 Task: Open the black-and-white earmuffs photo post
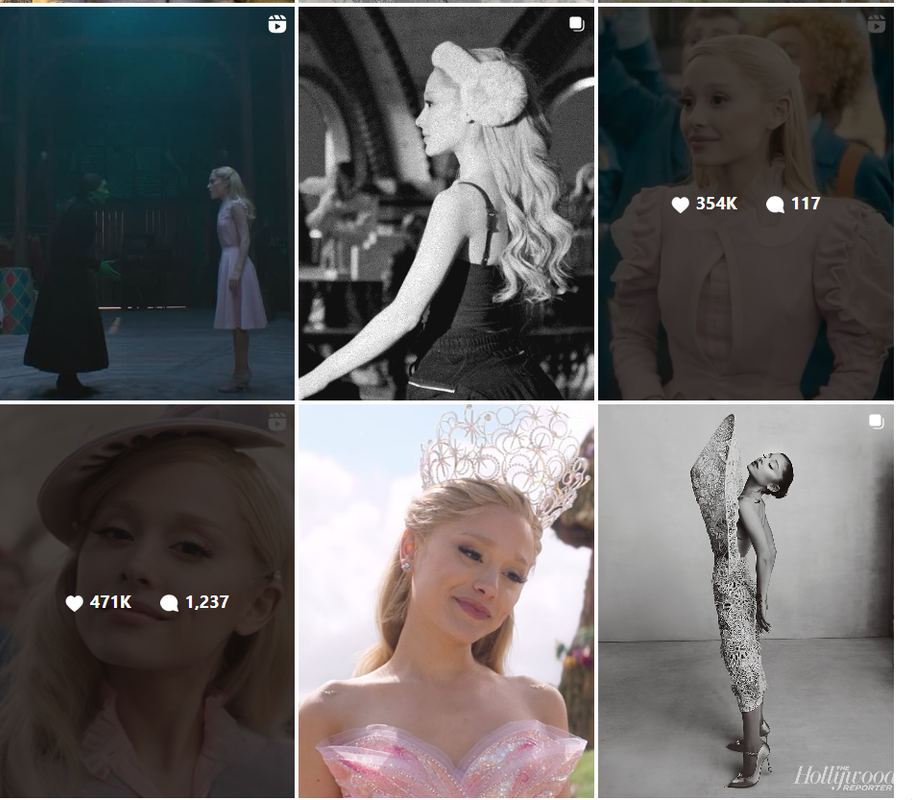[x=446, y=204]
